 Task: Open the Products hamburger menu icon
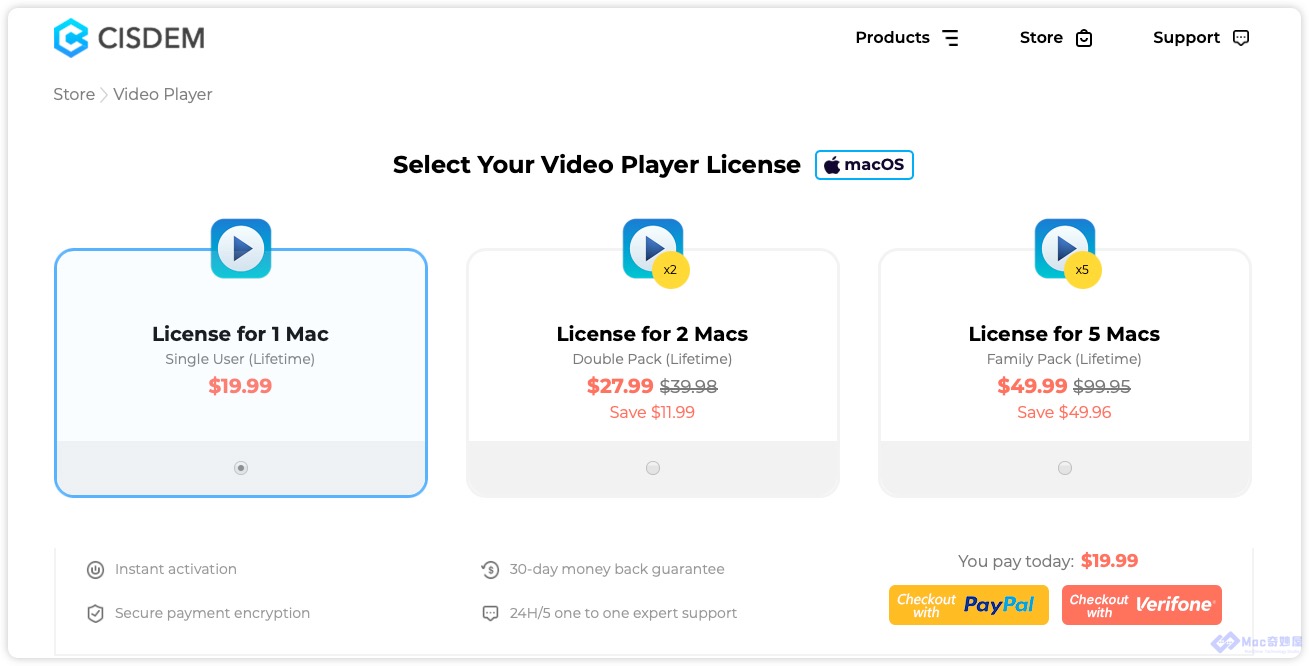click(950, 38)
